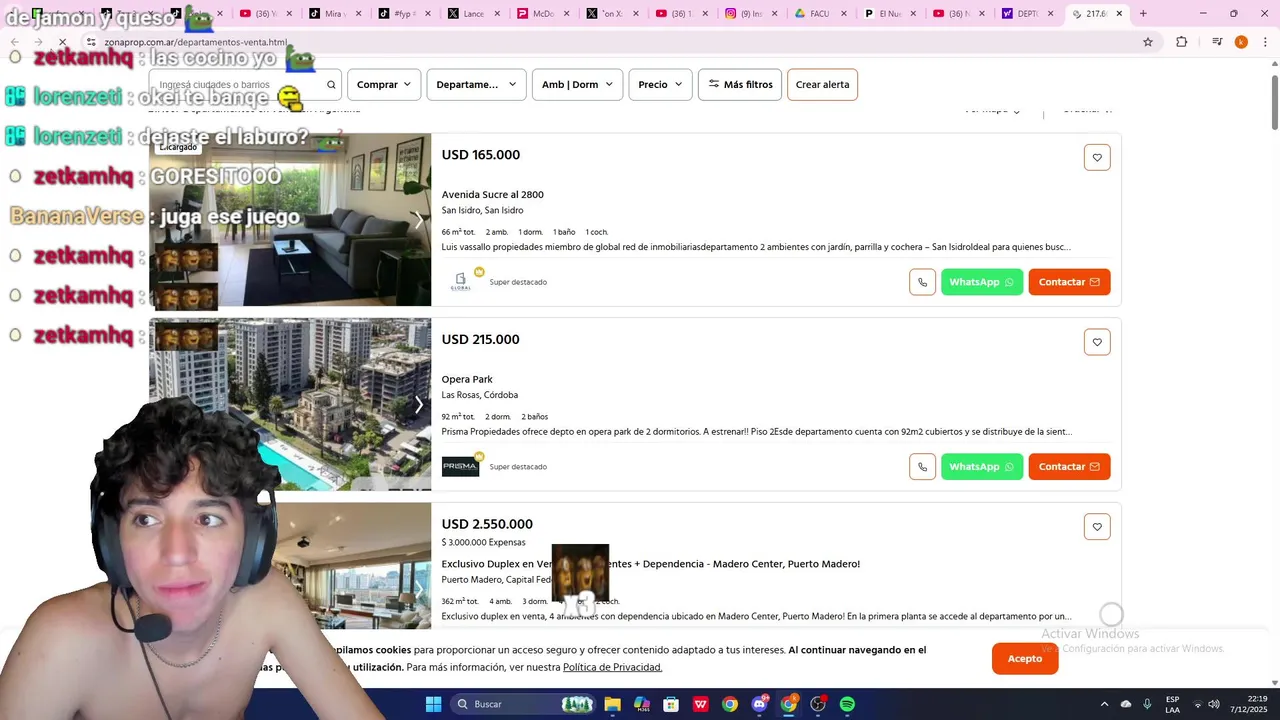This screenshot has height=720, width=1280.
Task: WhatsApp the Opera Park listing
Action: click(982, 467)
